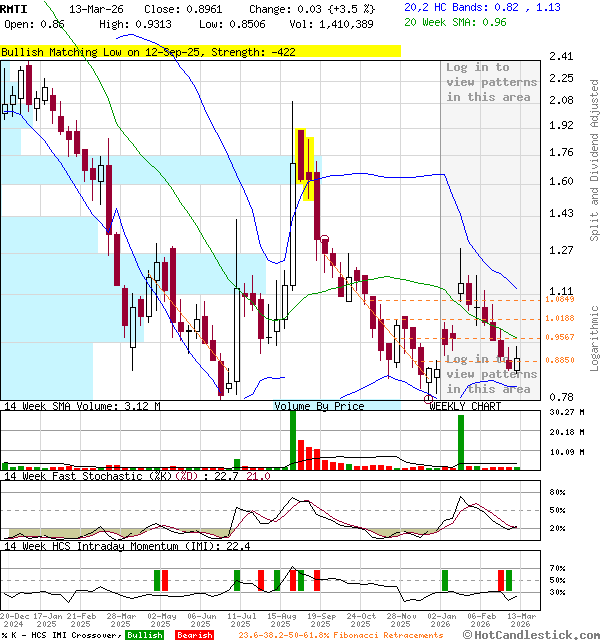This screenshot has width=600, height=640.
Task: Click the yellow Bullish Matching Low pattern banner
Action: [200, 50]
